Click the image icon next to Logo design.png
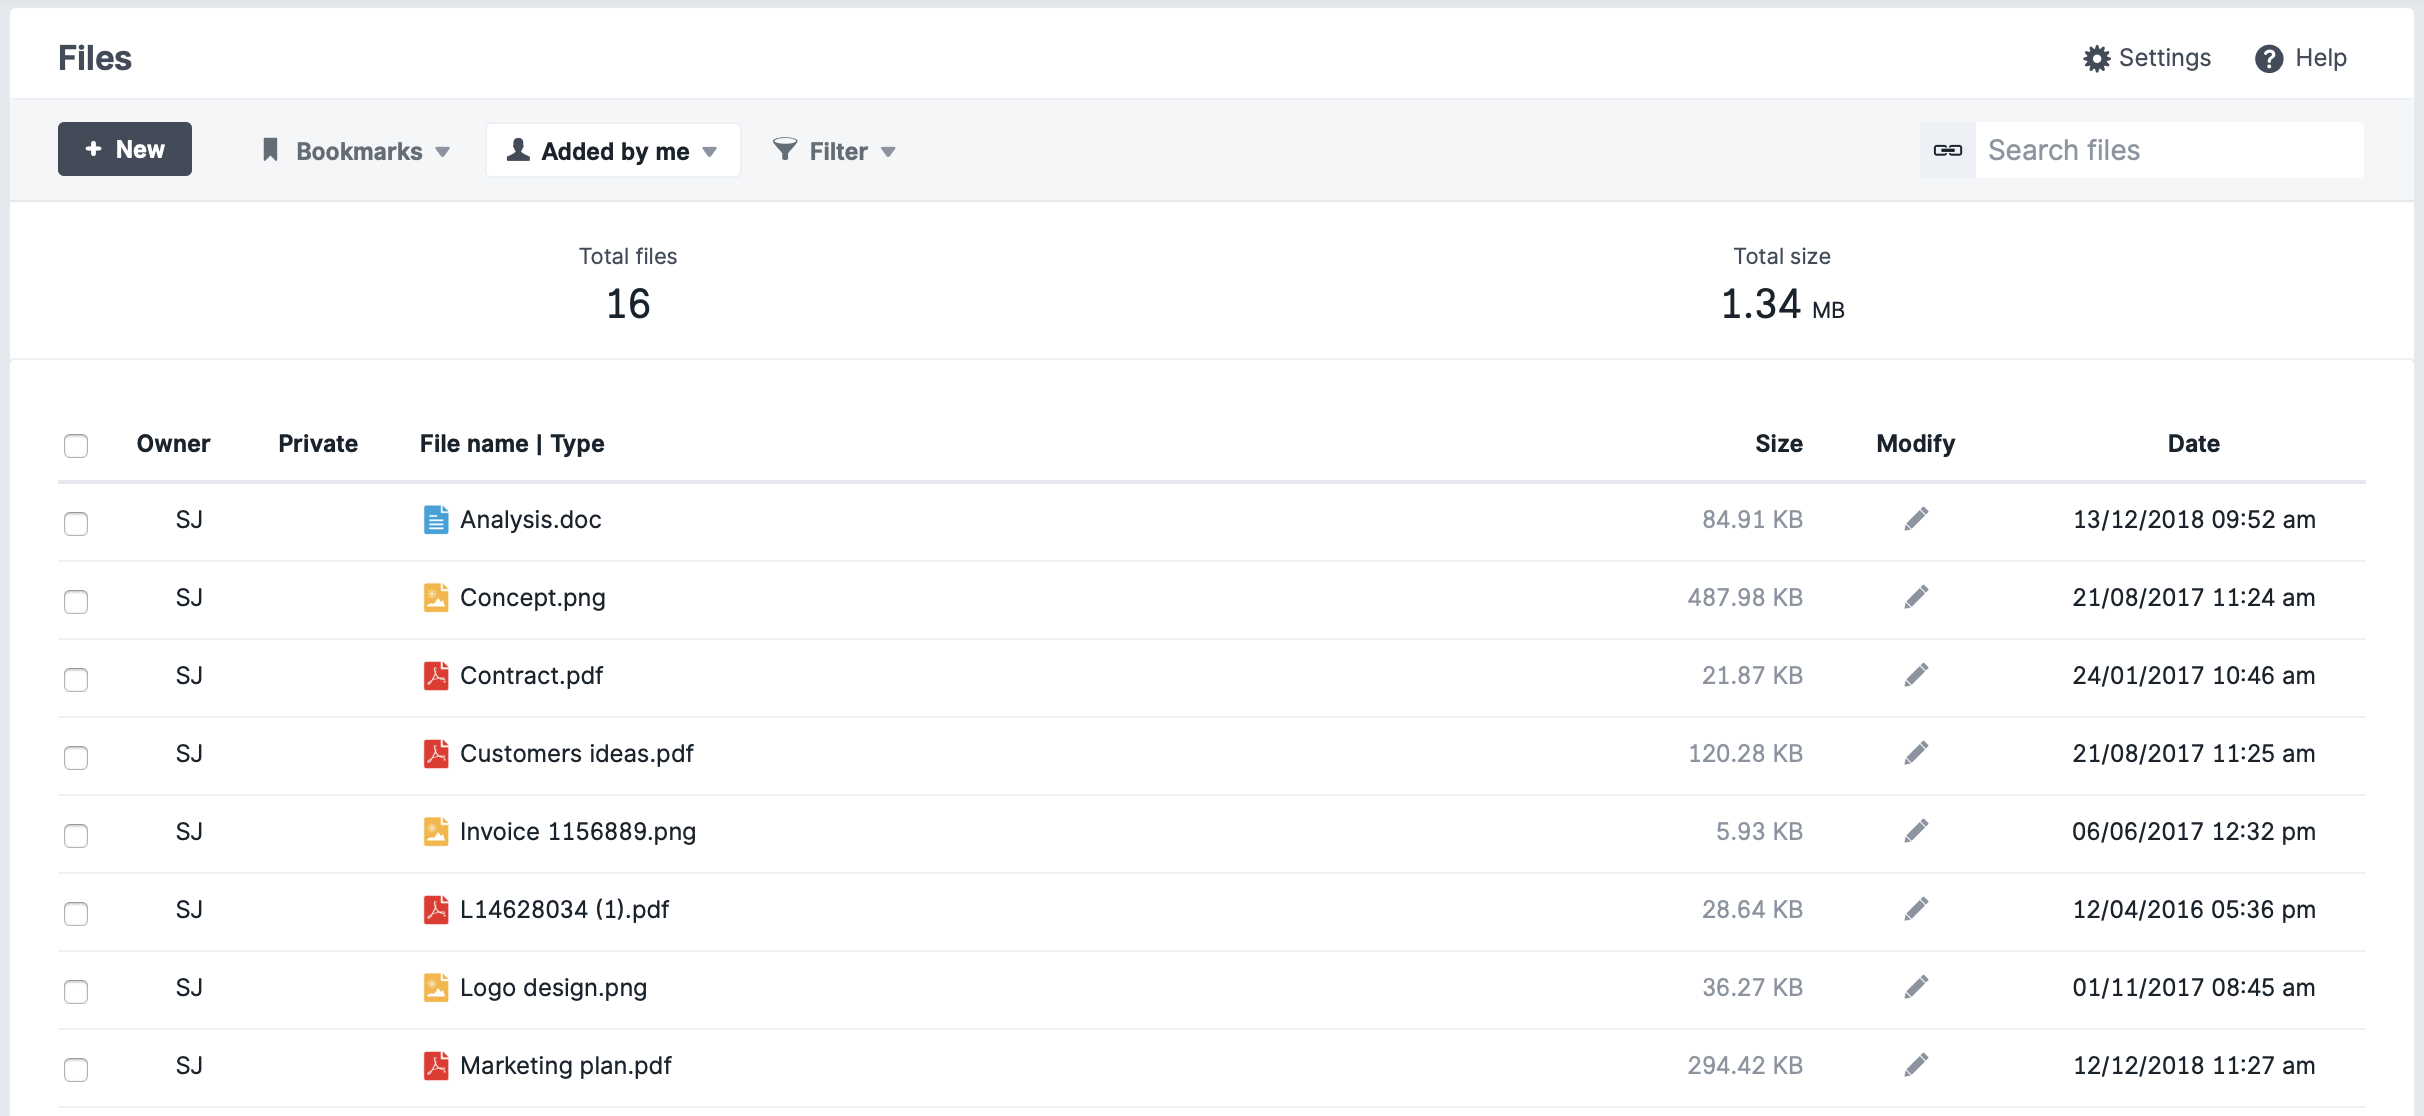 pyautogui.click(x=436, y=988)
